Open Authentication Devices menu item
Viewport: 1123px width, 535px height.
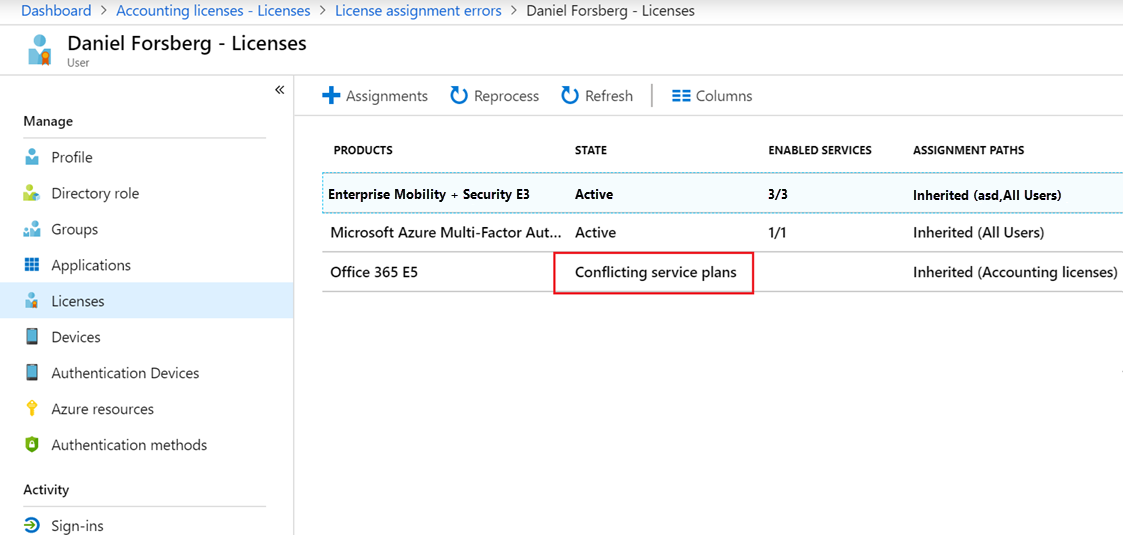click(x=125, y=373)
